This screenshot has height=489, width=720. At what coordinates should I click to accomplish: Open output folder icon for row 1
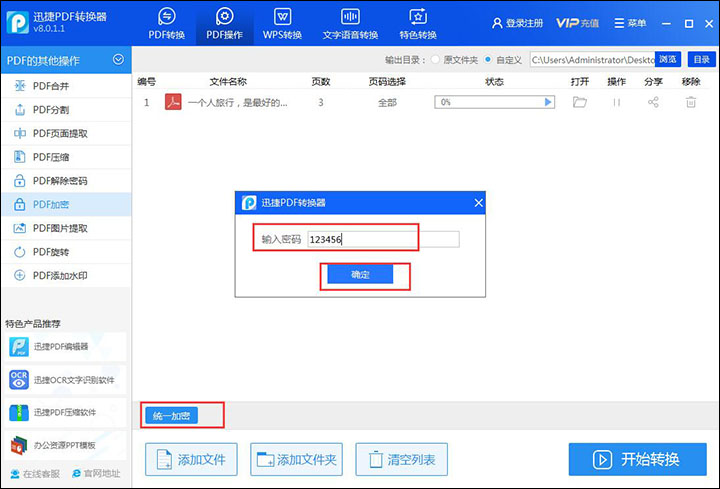pyautogui.click(x=579, y=102)
